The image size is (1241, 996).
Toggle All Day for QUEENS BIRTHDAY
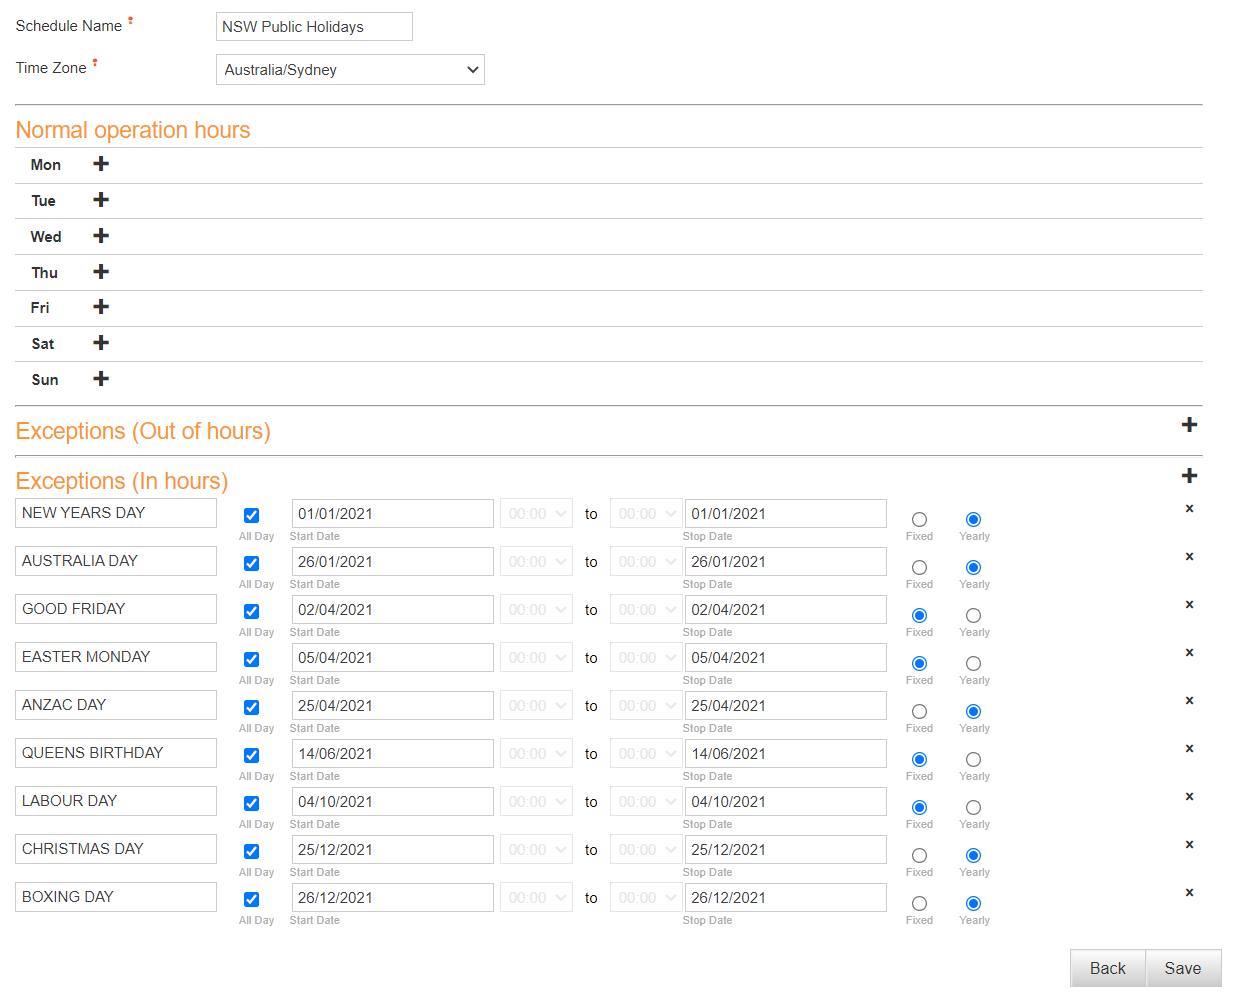click(252, 756)
